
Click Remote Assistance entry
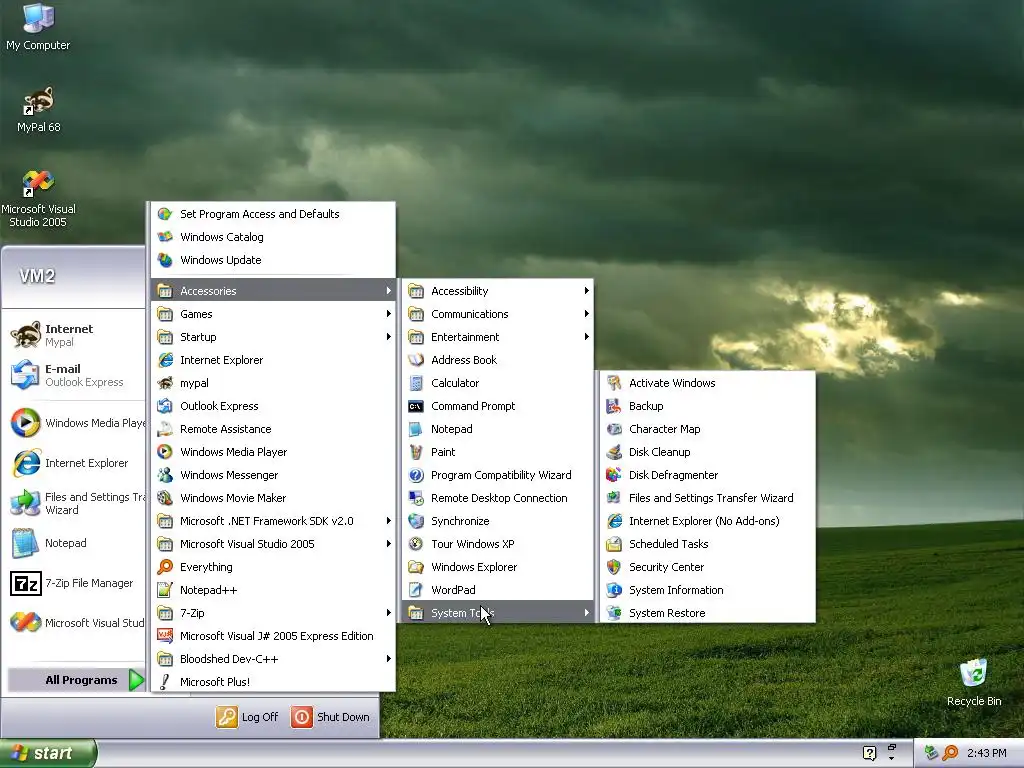[273, 429]
